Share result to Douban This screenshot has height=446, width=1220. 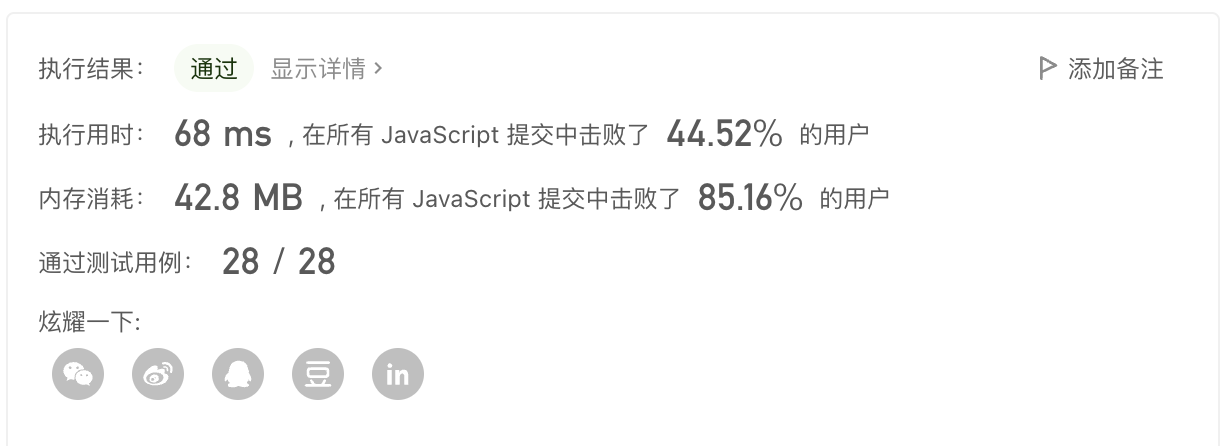point(318,374)
